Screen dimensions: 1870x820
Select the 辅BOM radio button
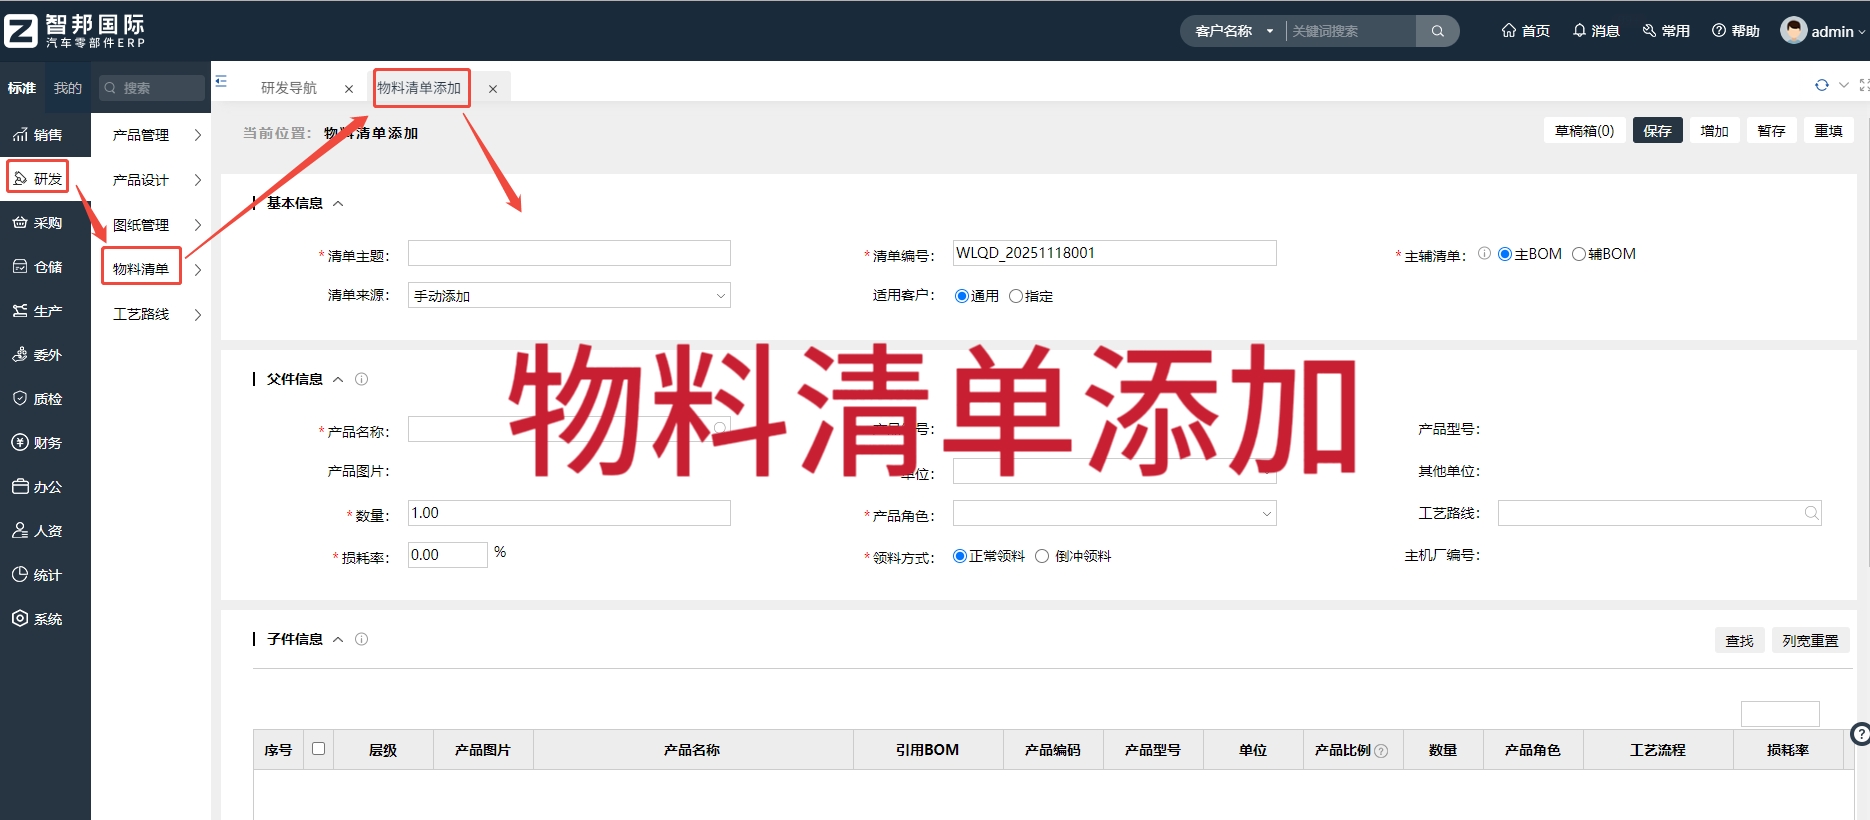[x=1579, y=254]
